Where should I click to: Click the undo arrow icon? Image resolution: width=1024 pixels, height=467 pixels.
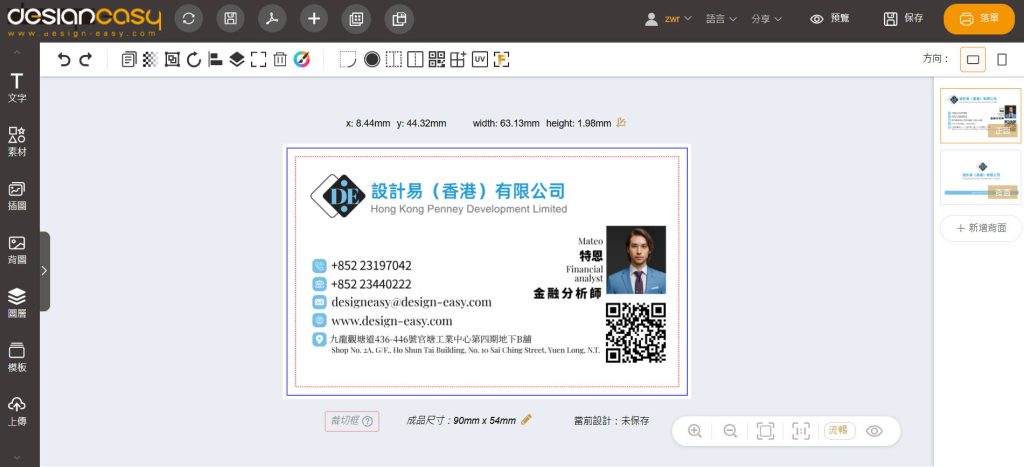64,60
